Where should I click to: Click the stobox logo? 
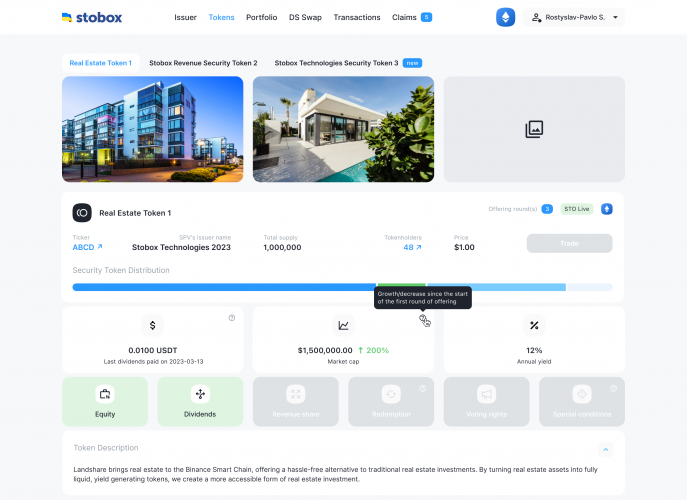[x=92, y=18]
